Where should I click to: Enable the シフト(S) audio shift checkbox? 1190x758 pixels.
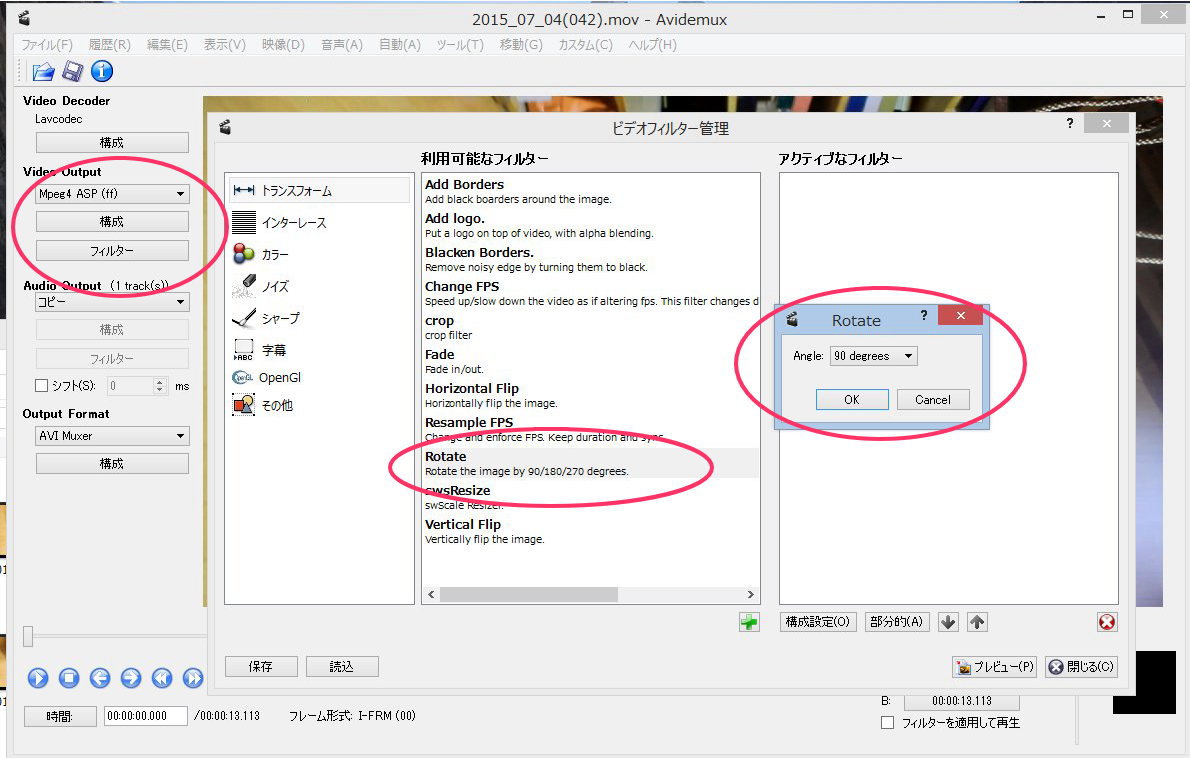pos(42,386)
